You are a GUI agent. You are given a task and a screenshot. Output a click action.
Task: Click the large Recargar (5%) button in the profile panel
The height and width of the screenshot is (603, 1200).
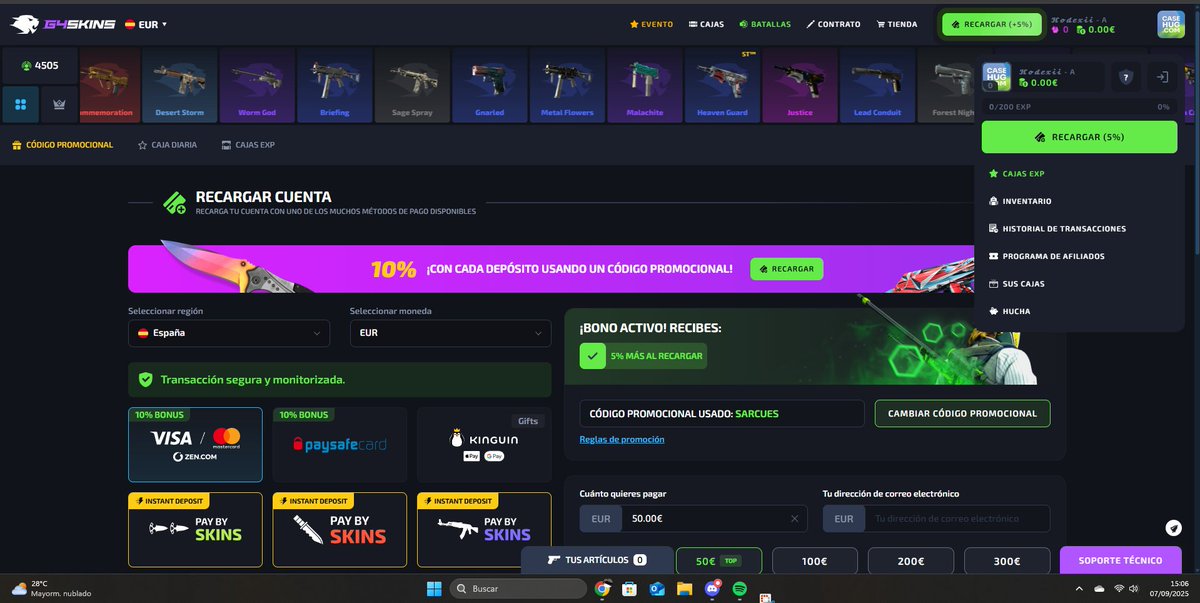[1079, 137]
